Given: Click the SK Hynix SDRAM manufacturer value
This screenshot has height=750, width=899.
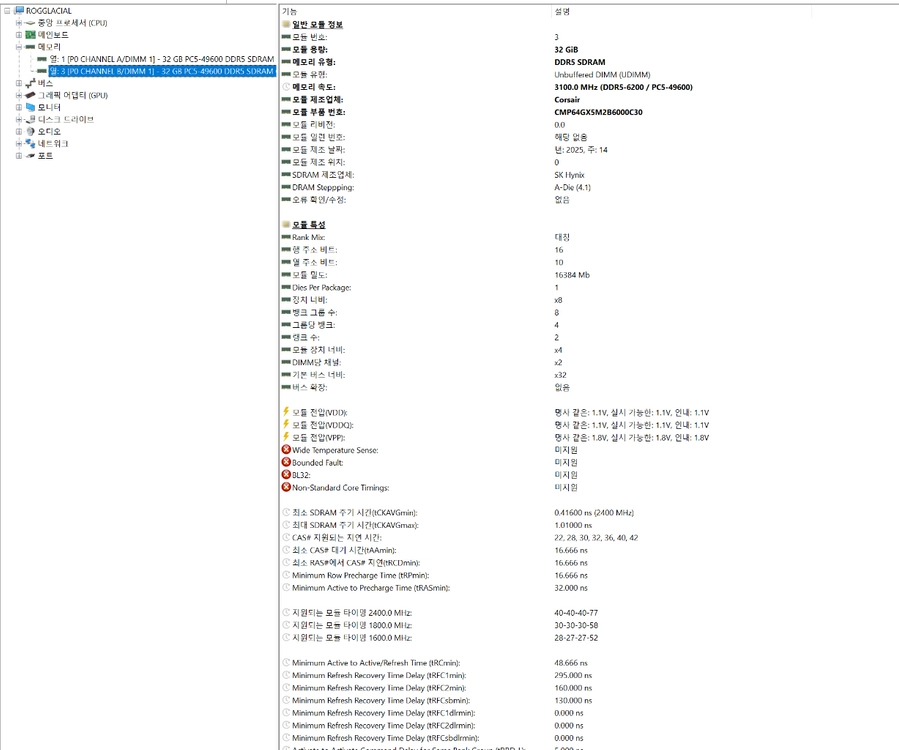Looking at the screenshot, I should (569, 175).
